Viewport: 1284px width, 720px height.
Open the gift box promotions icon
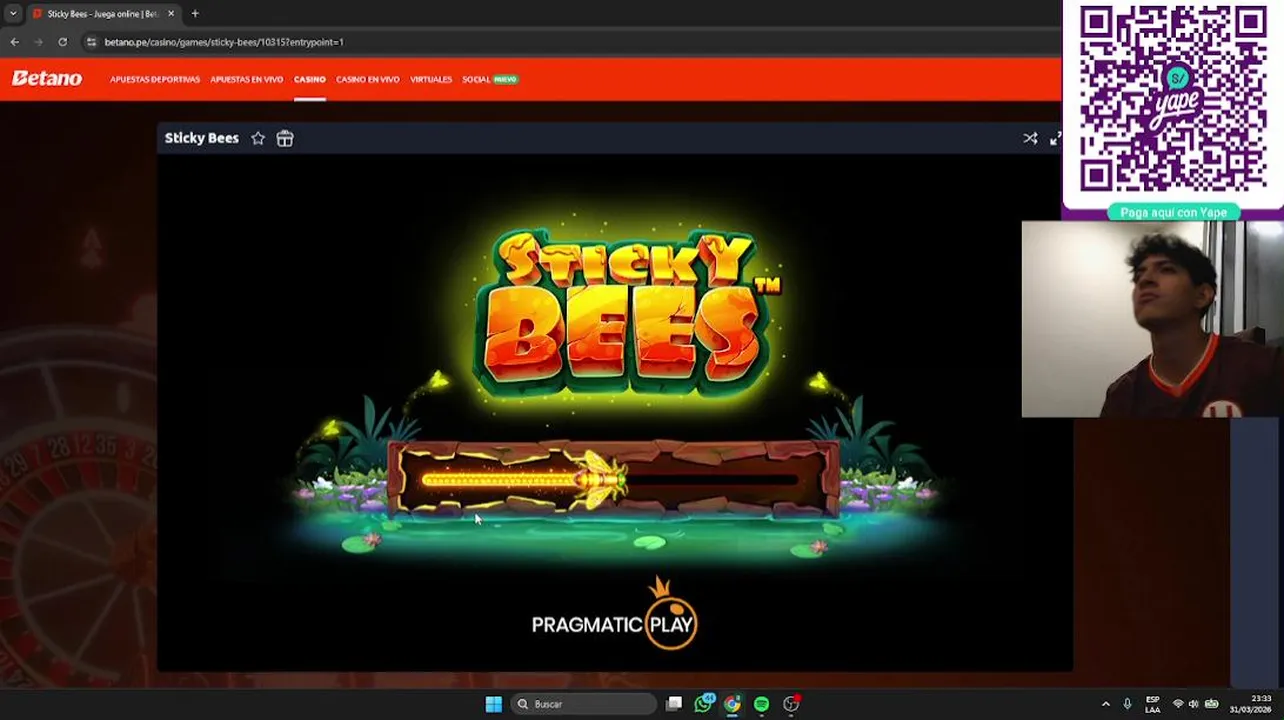click(x=285, y=138)
